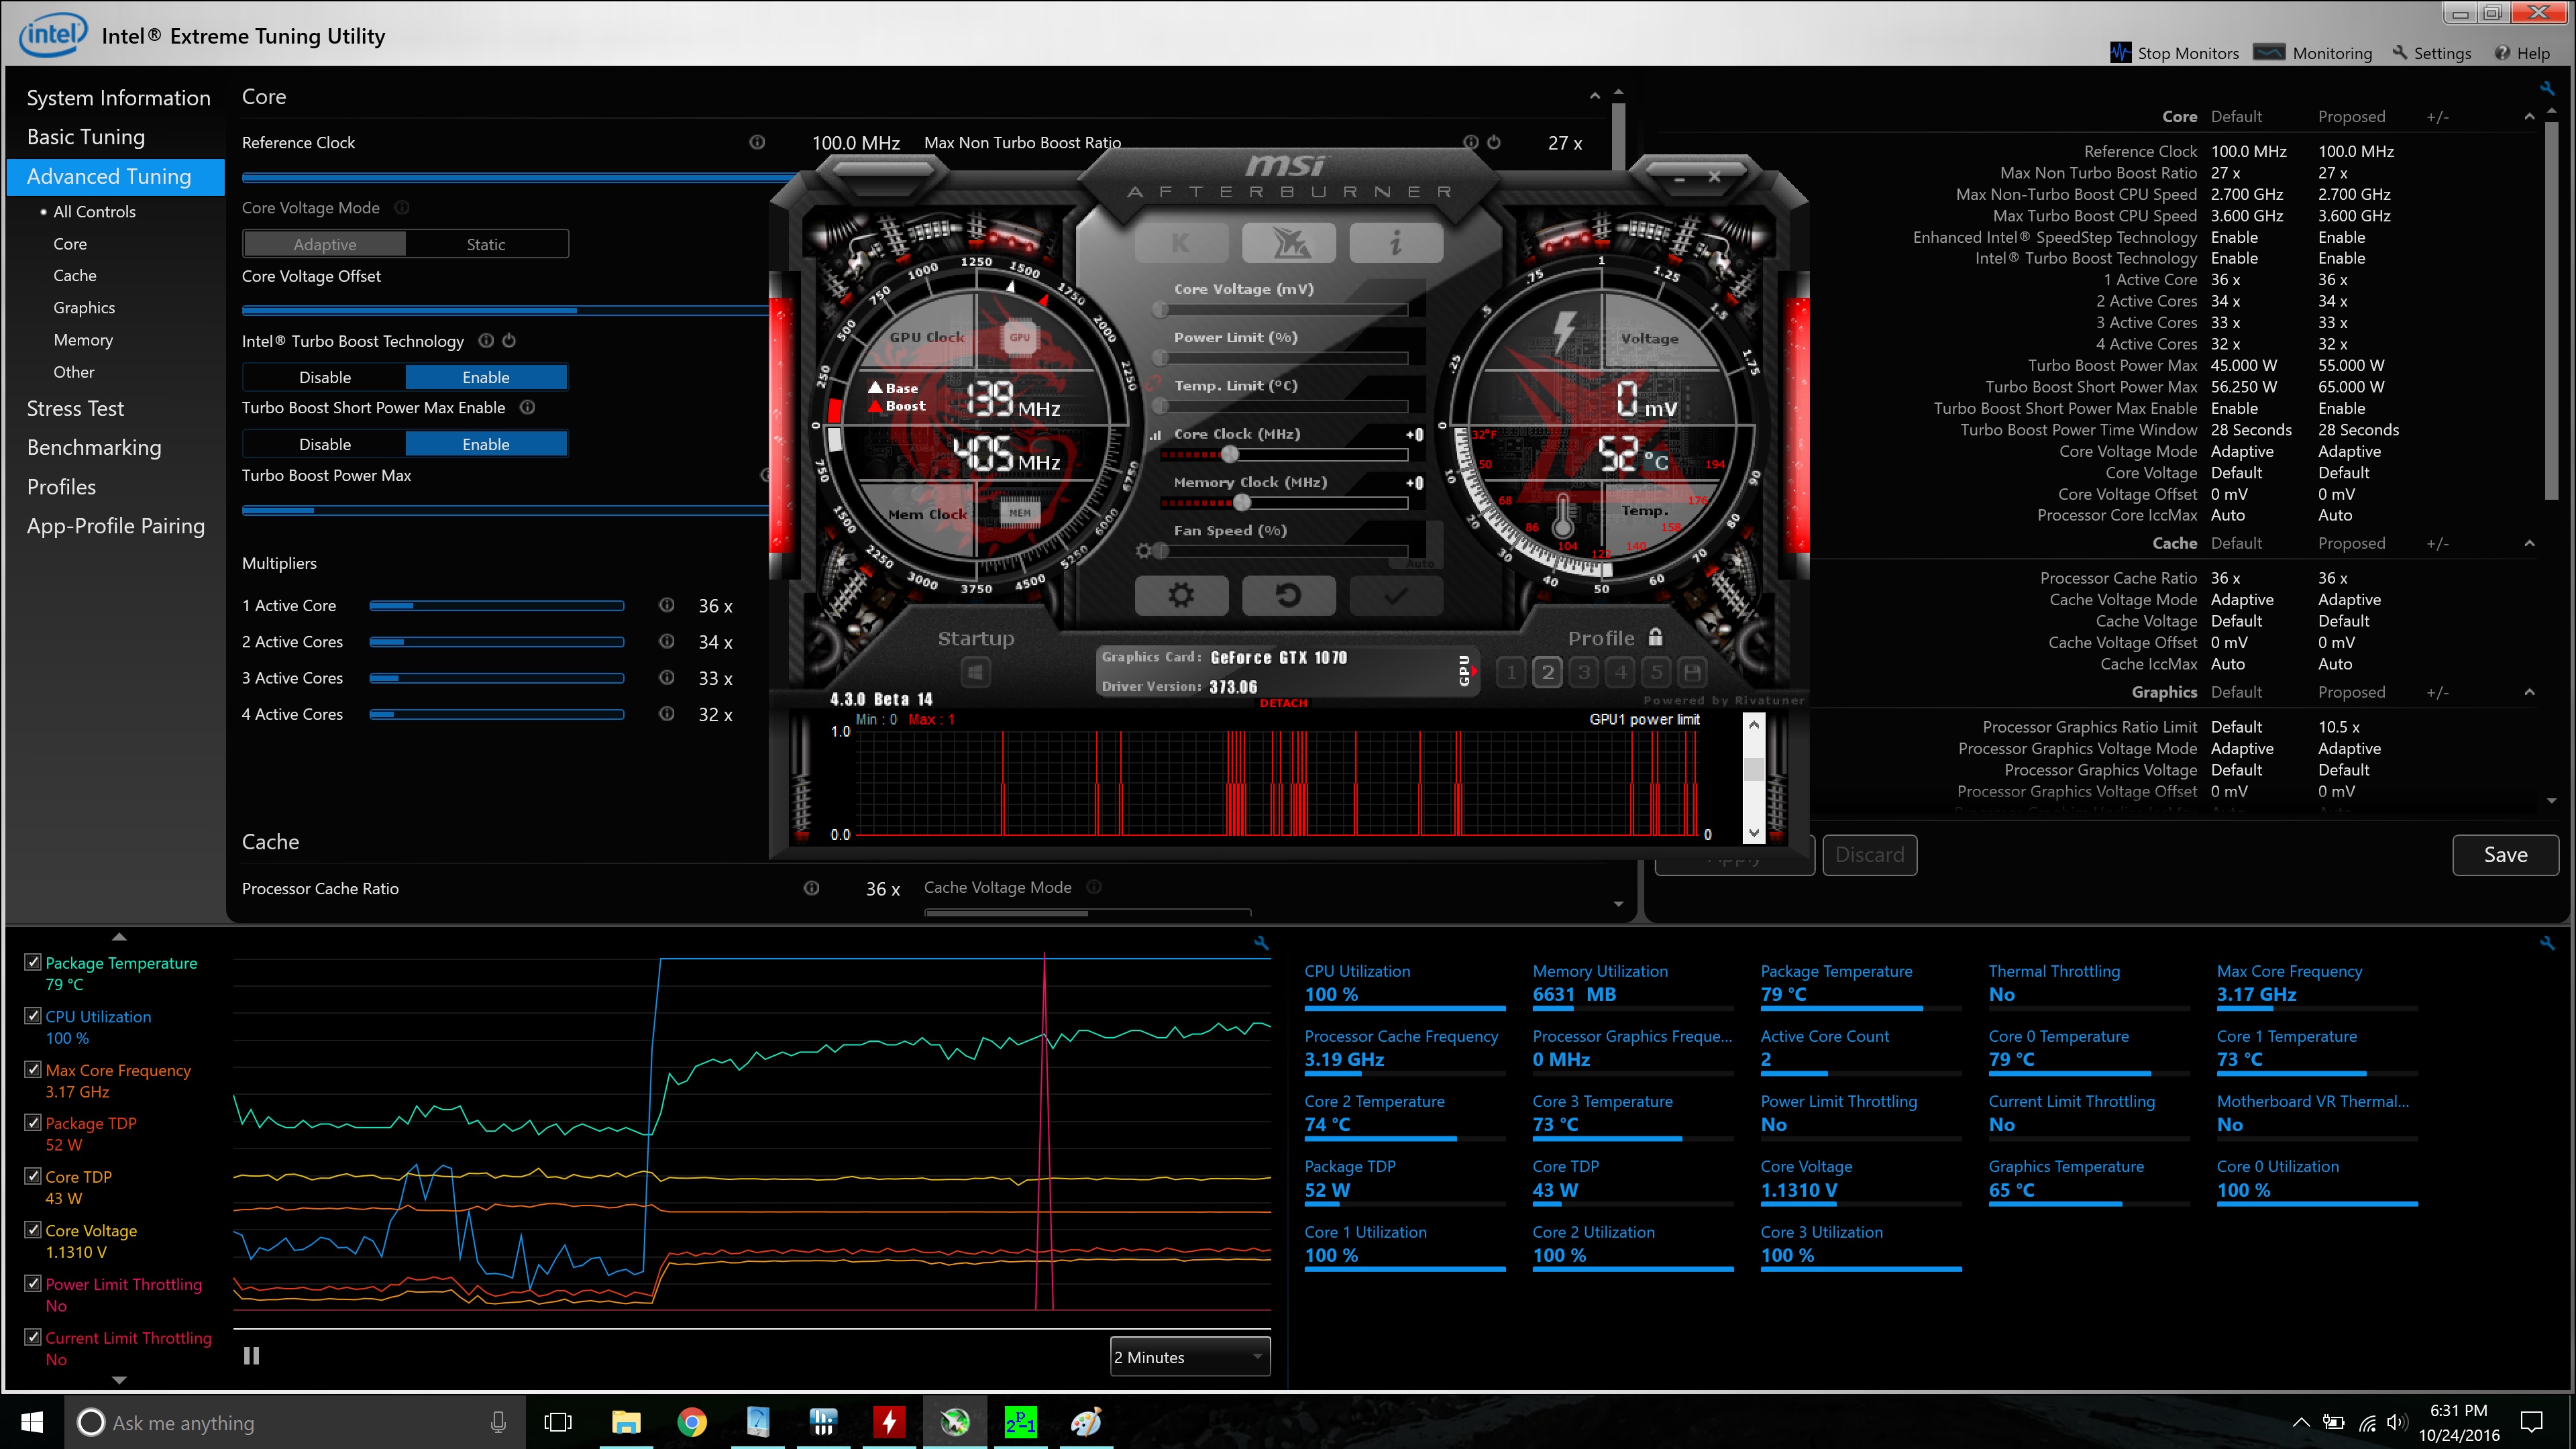Disable Intel Turbo Boost Technology

click(x=325, y=377)
